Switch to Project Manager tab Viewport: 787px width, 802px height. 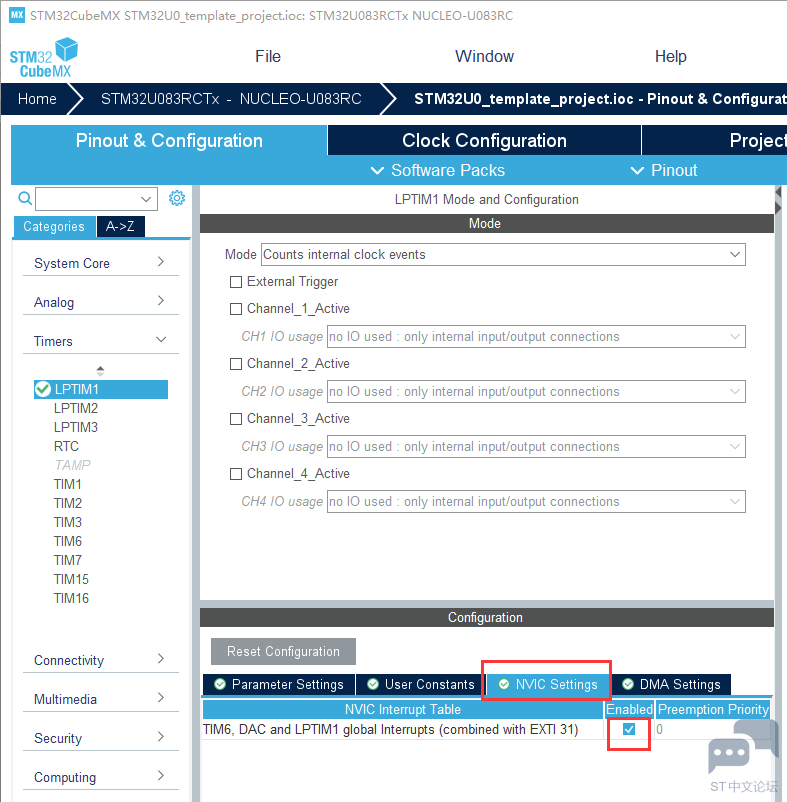pos(714,140)
